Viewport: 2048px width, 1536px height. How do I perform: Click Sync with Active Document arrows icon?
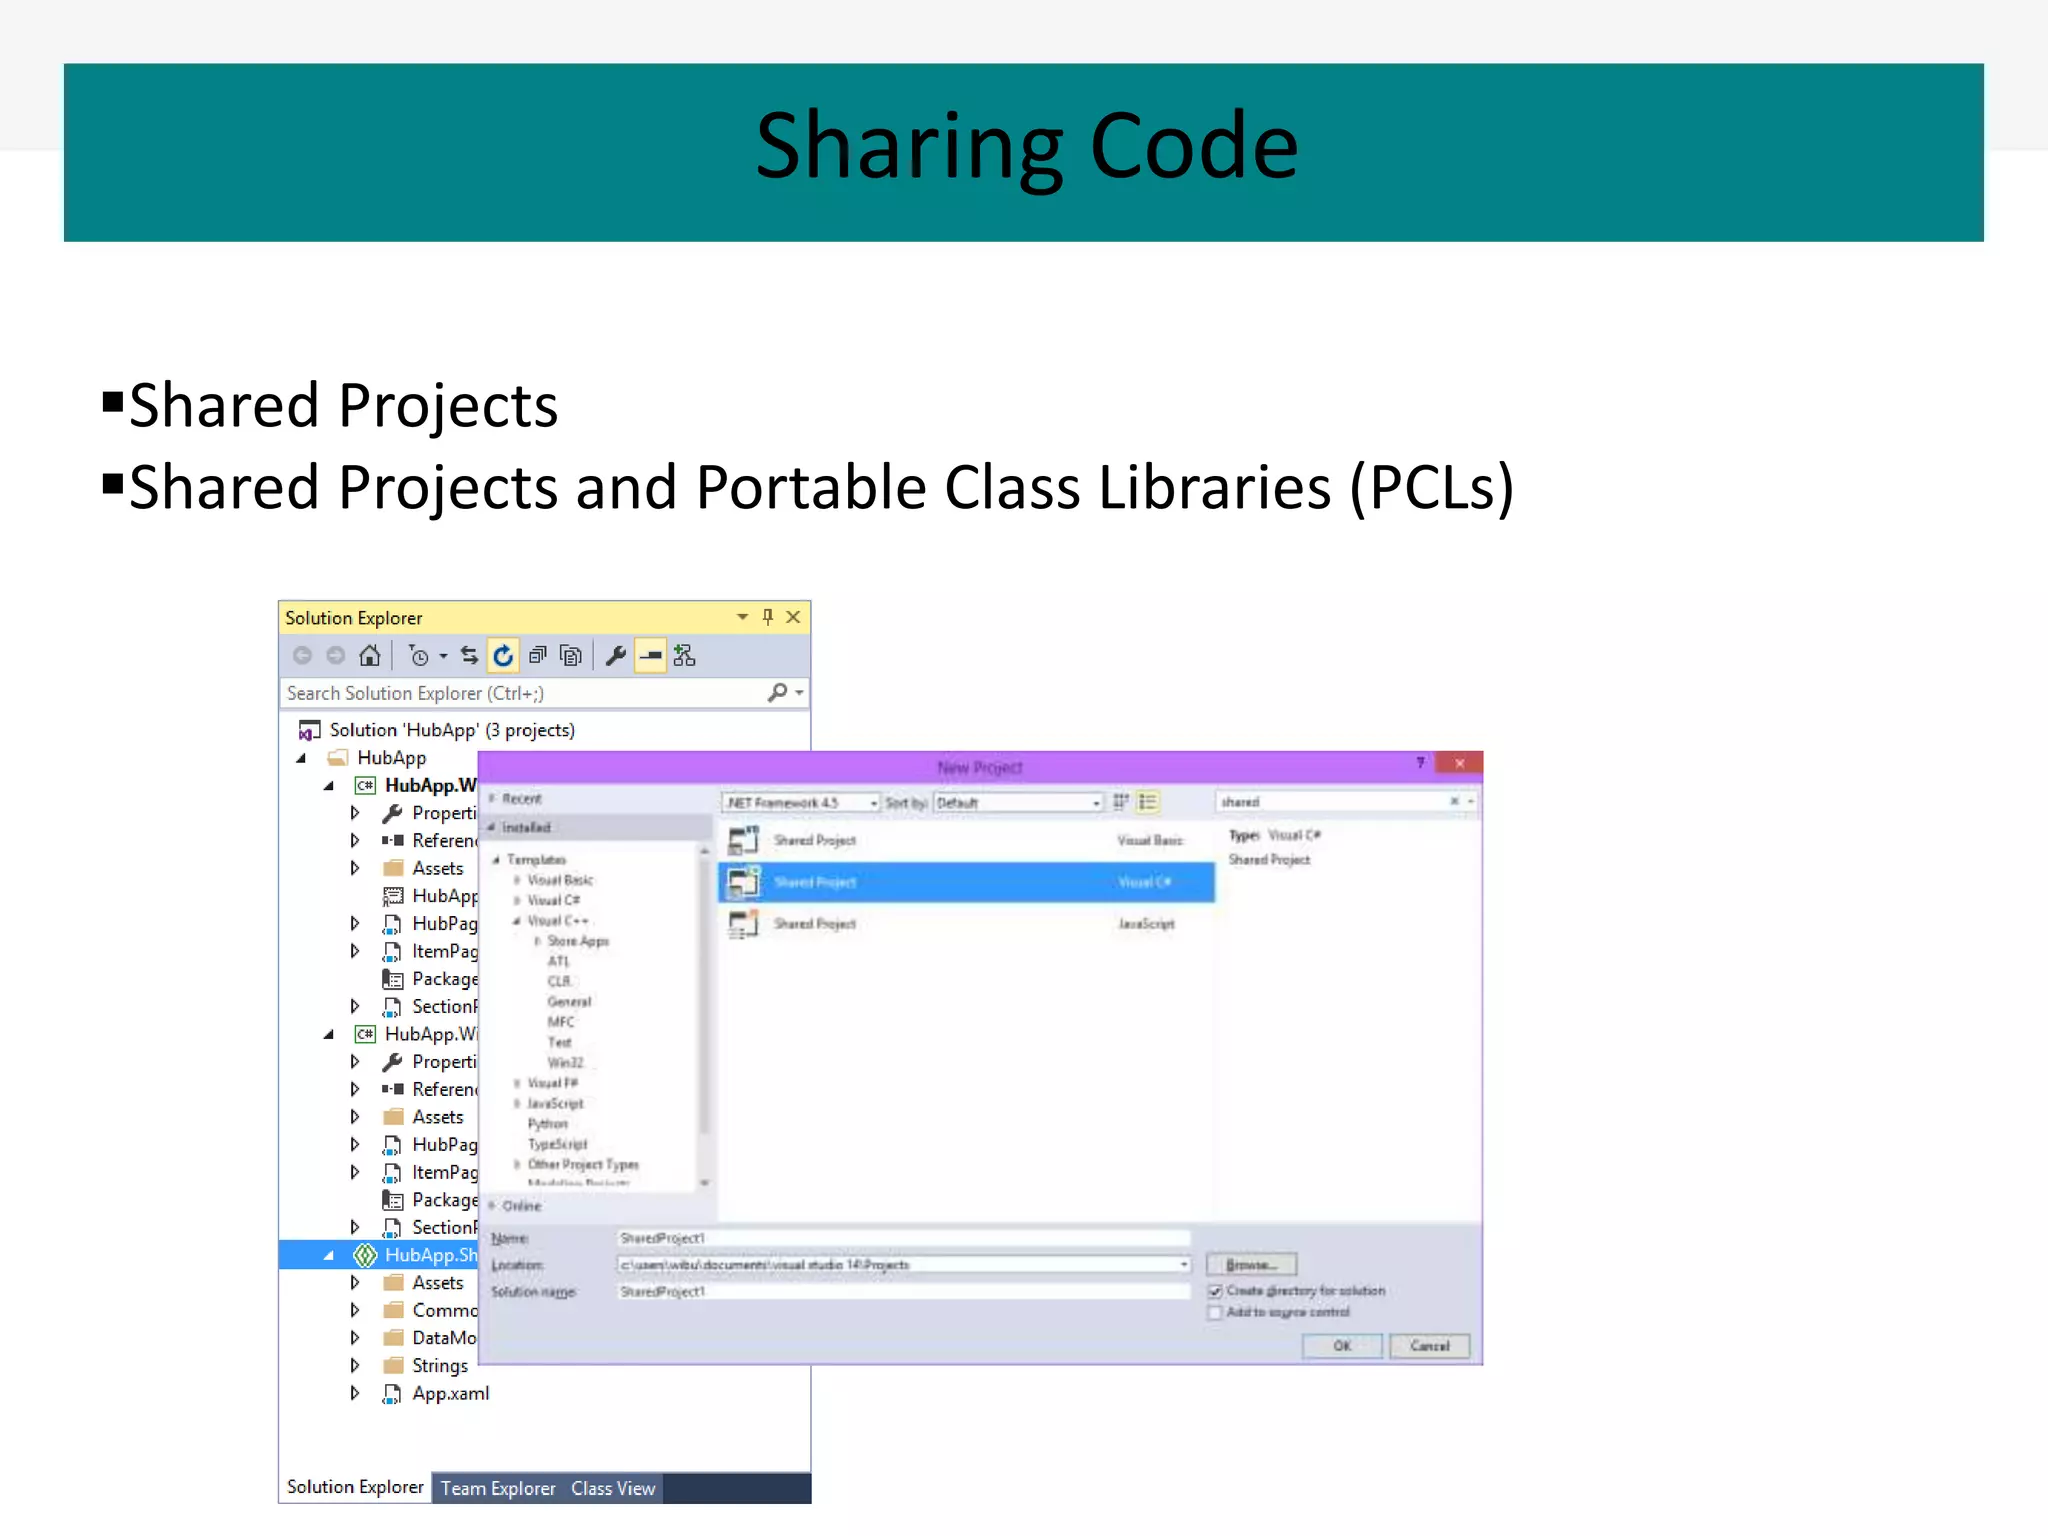(x=469, y=656)
